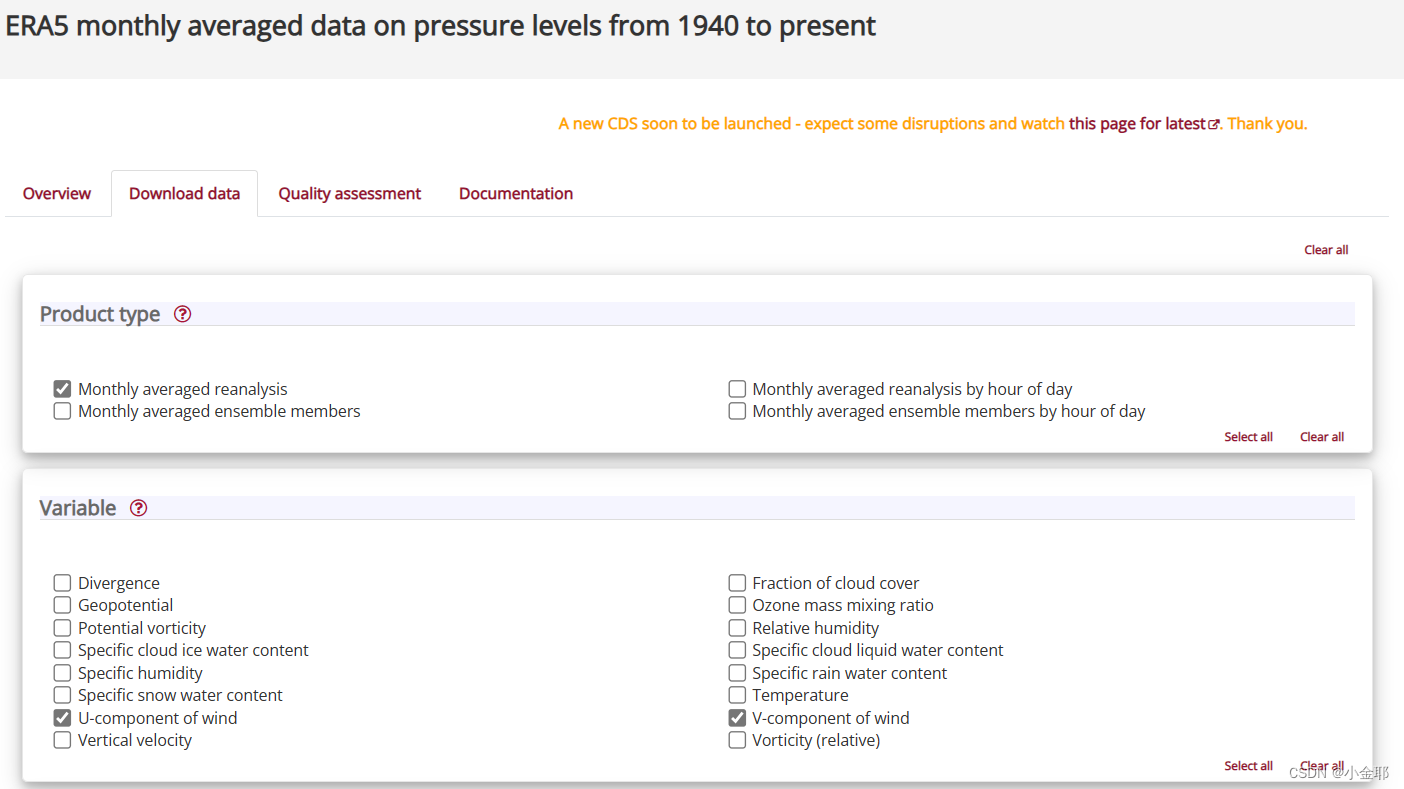Click the external link icon after "latest"

(x=1214, y=125)
